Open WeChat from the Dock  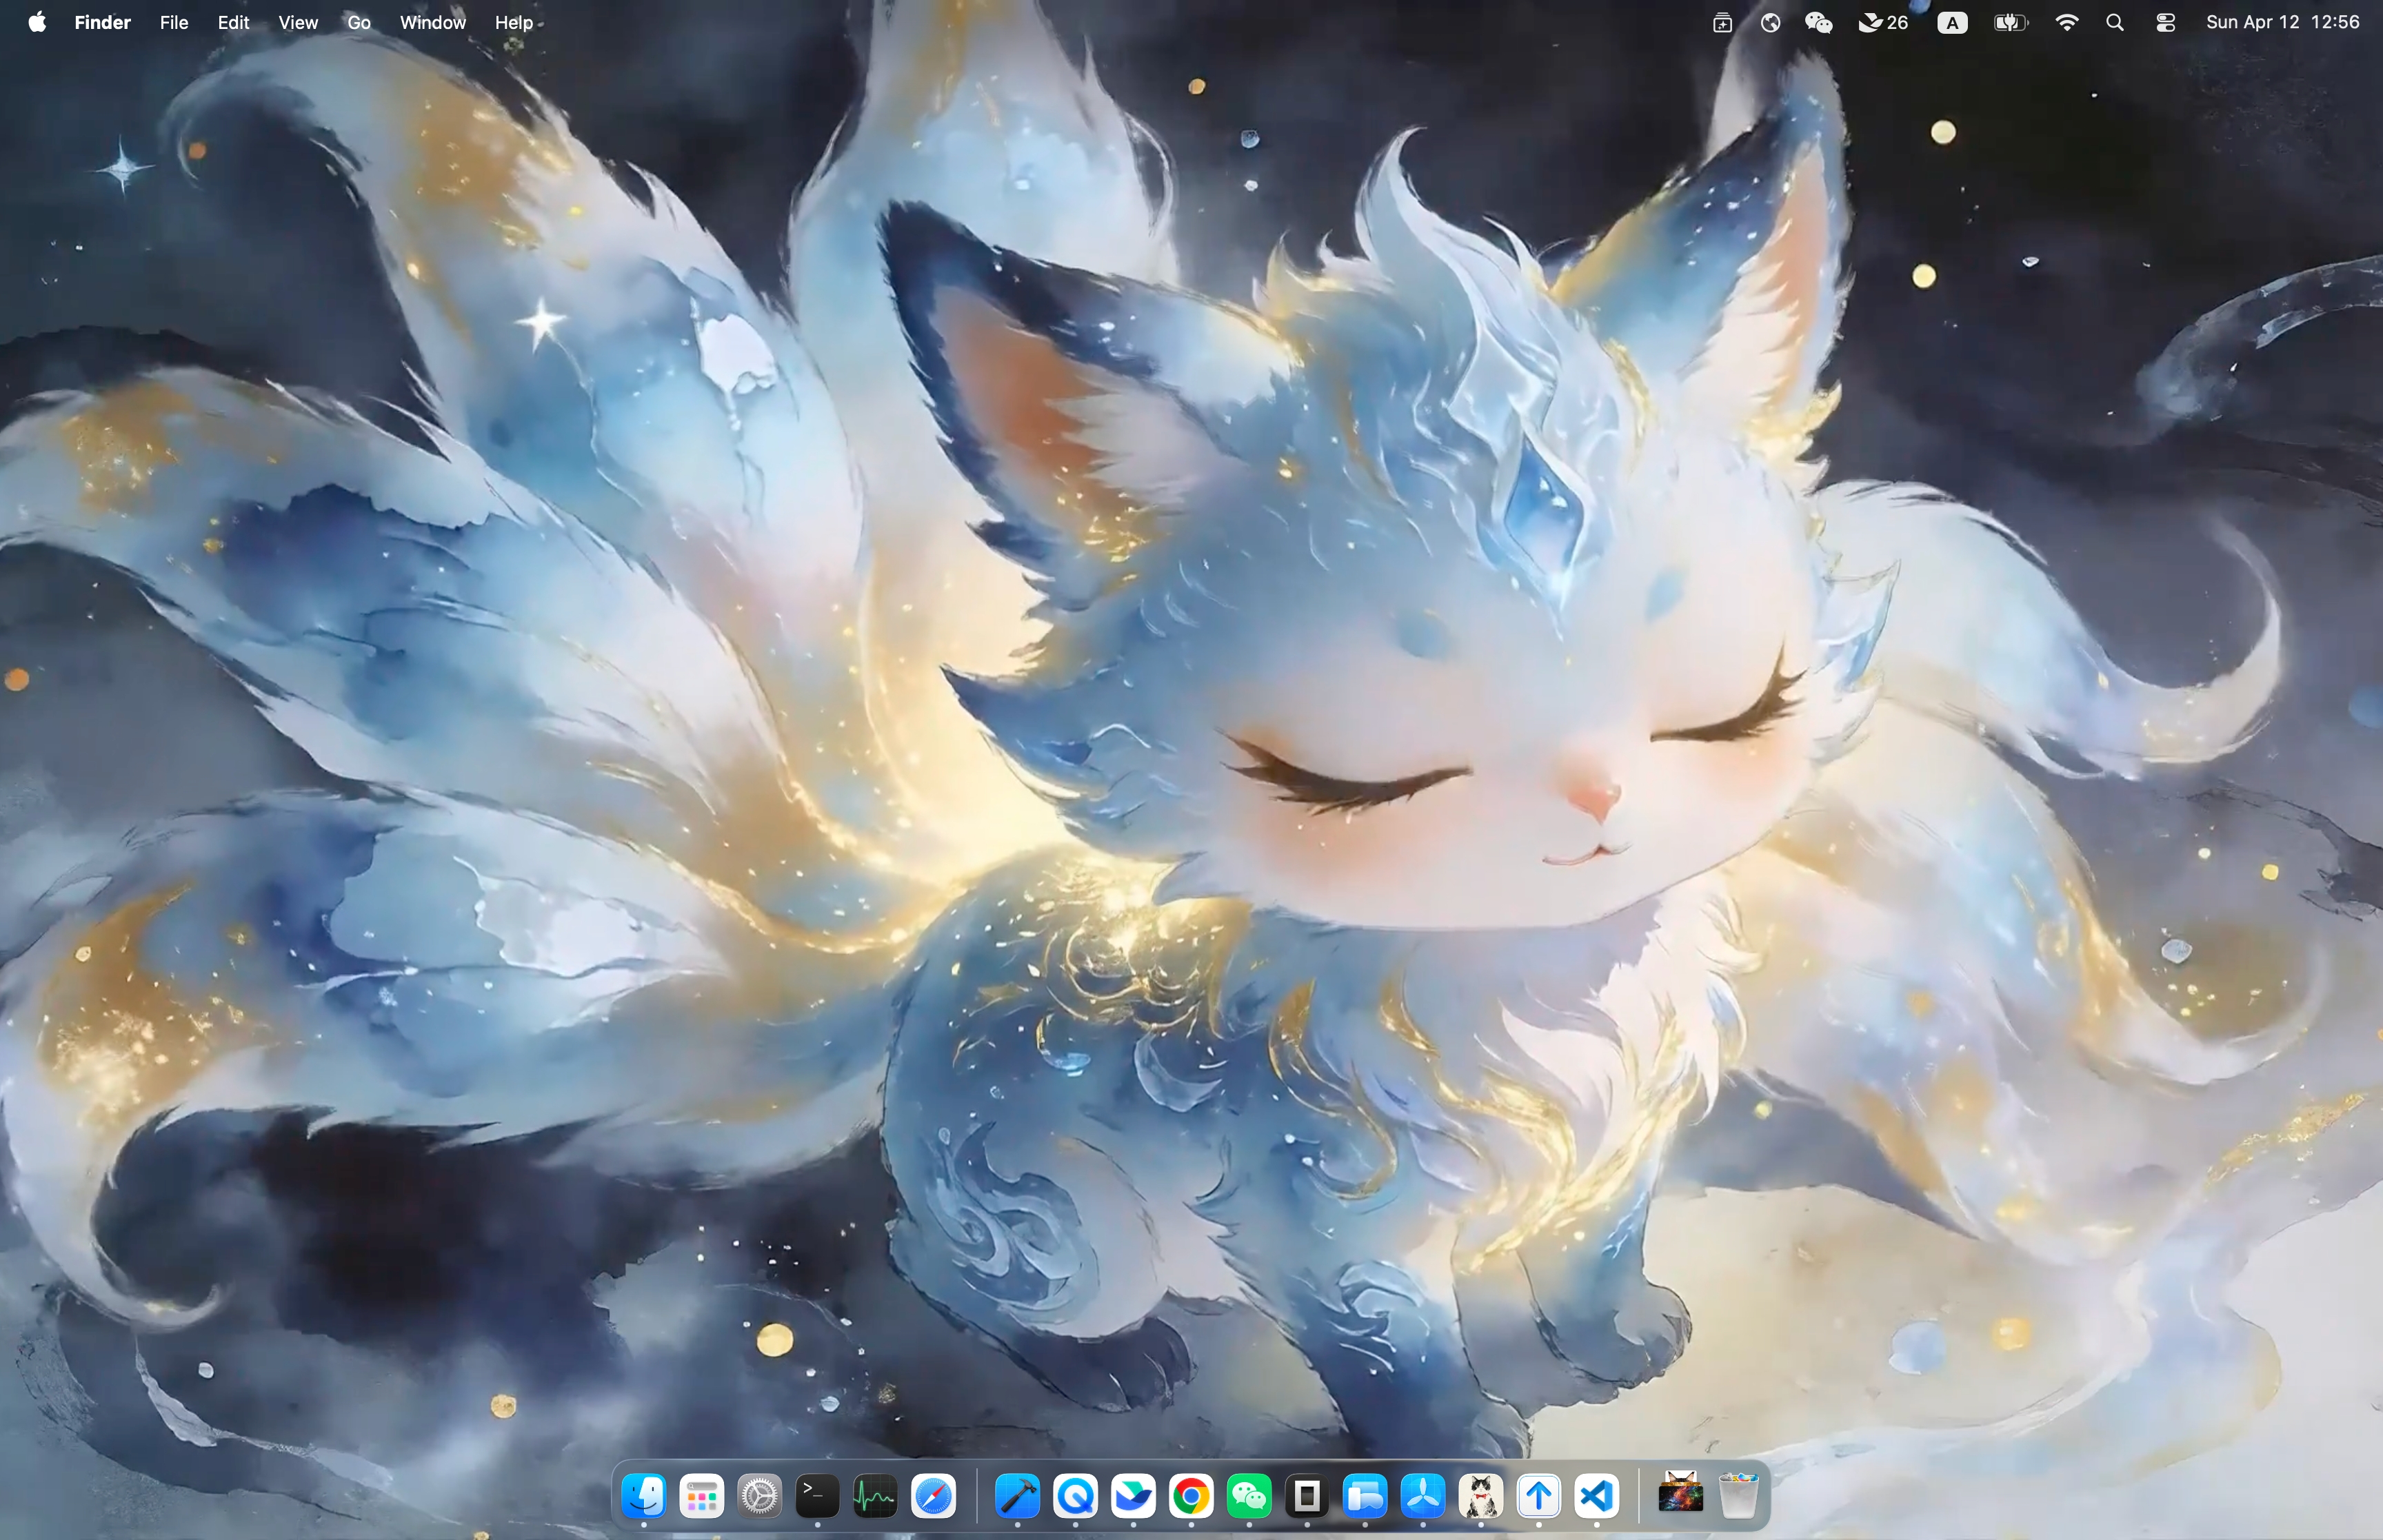tap(1249, 1496)
